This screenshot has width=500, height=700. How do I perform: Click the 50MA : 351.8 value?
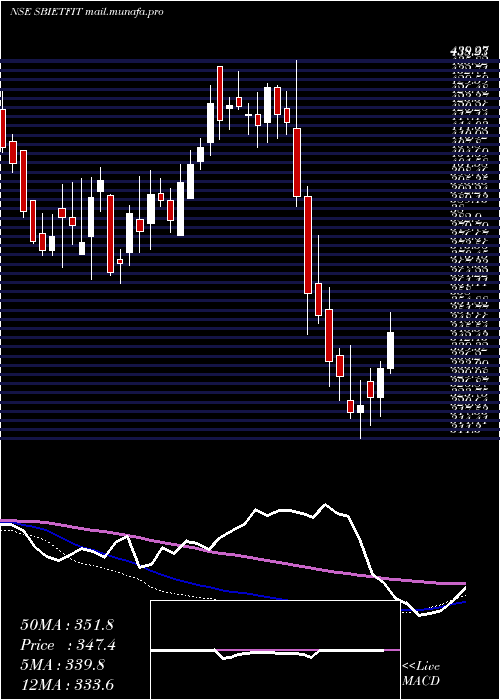[65, 625]
